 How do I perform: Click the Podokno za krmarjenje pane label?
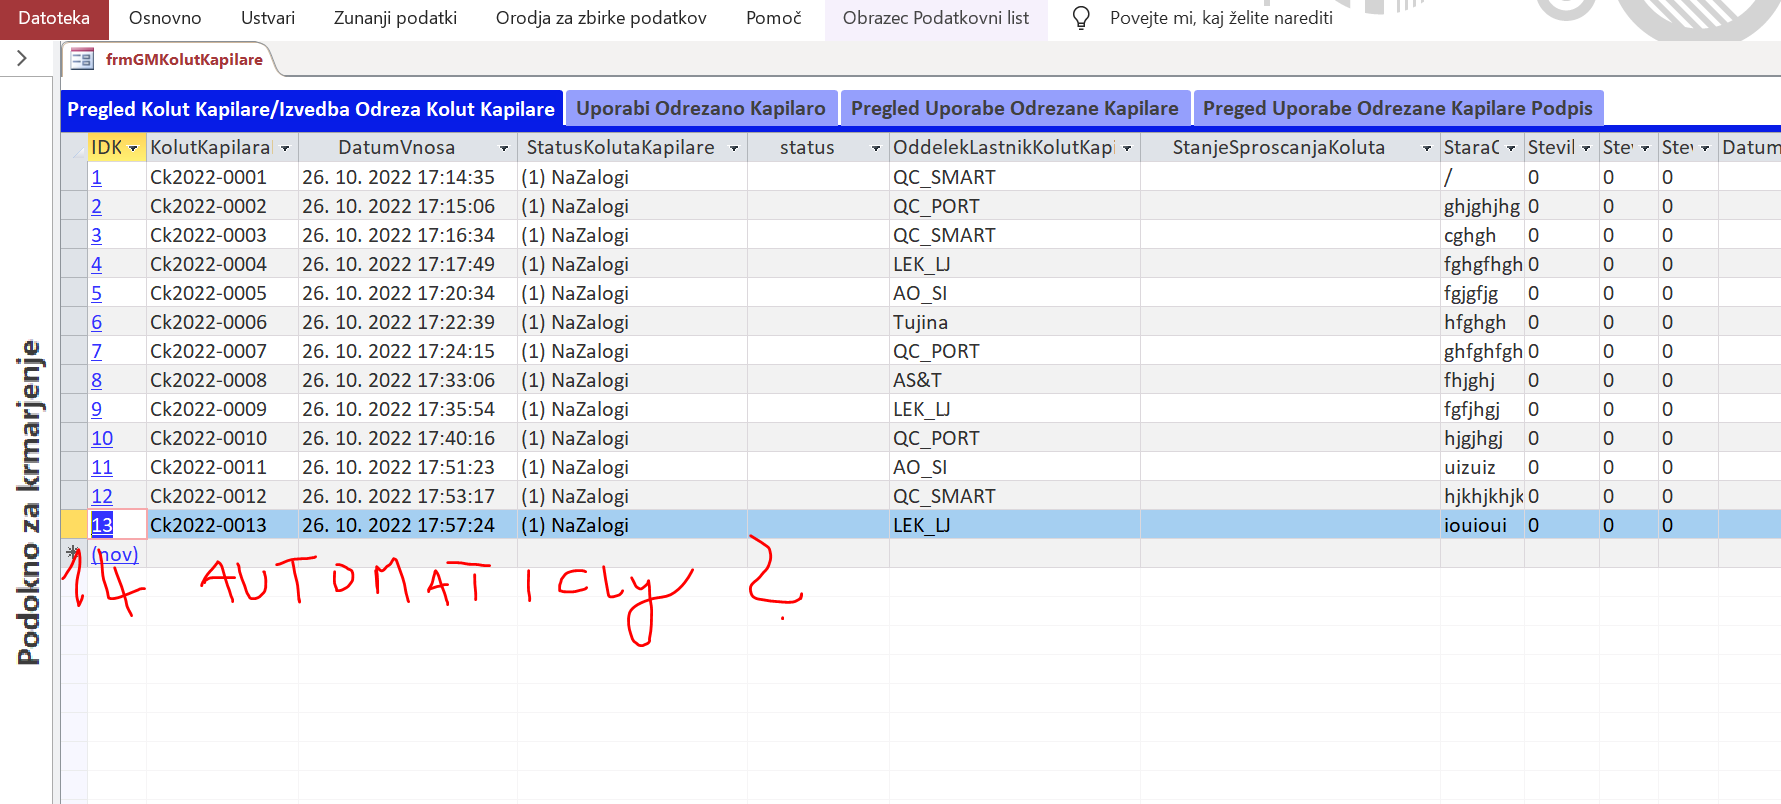29,502
